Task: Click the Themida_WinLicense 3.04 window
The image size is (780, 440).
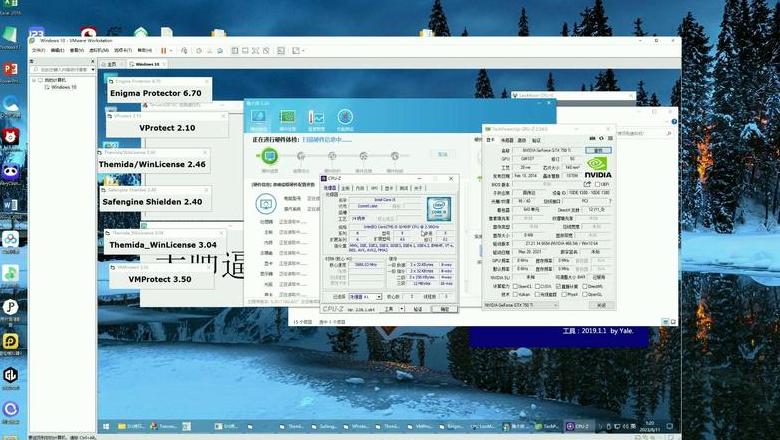Action: tap(165, 242)
